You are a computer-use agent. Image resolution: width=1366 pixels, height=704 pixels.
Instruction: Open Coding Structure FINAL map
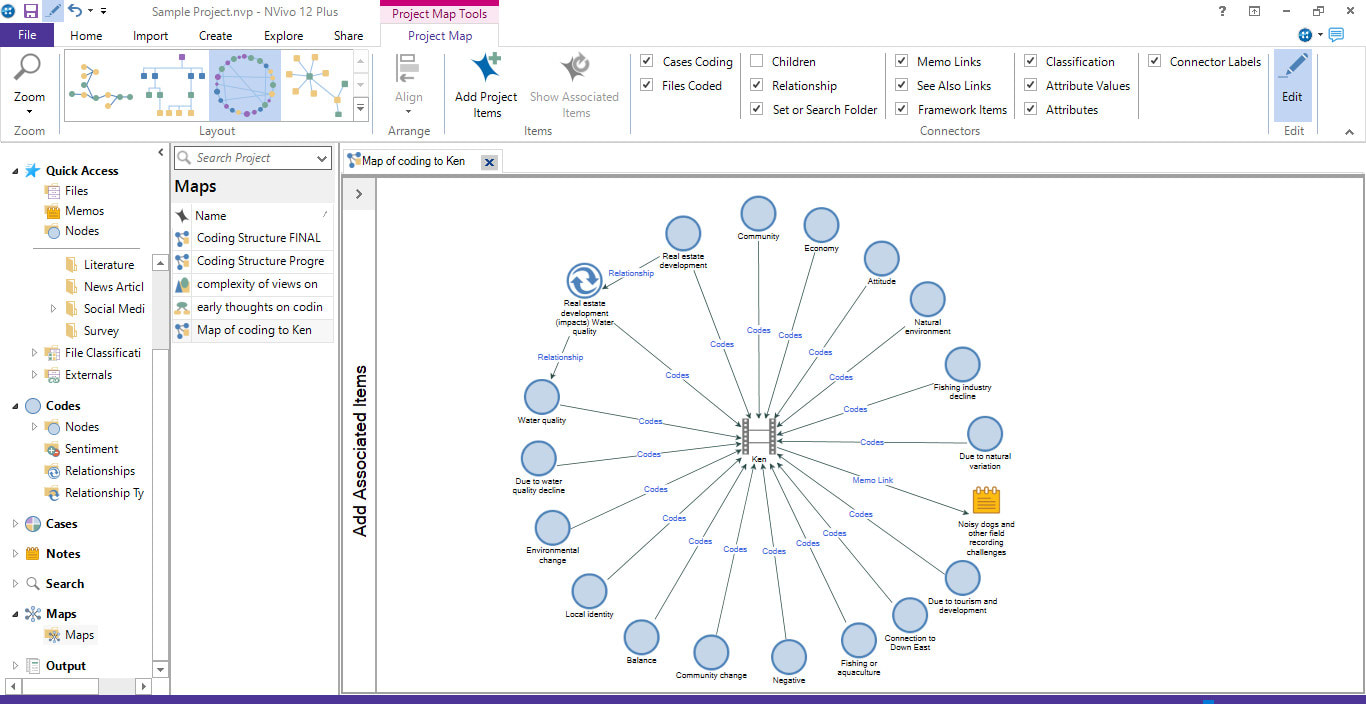(252, 238)
